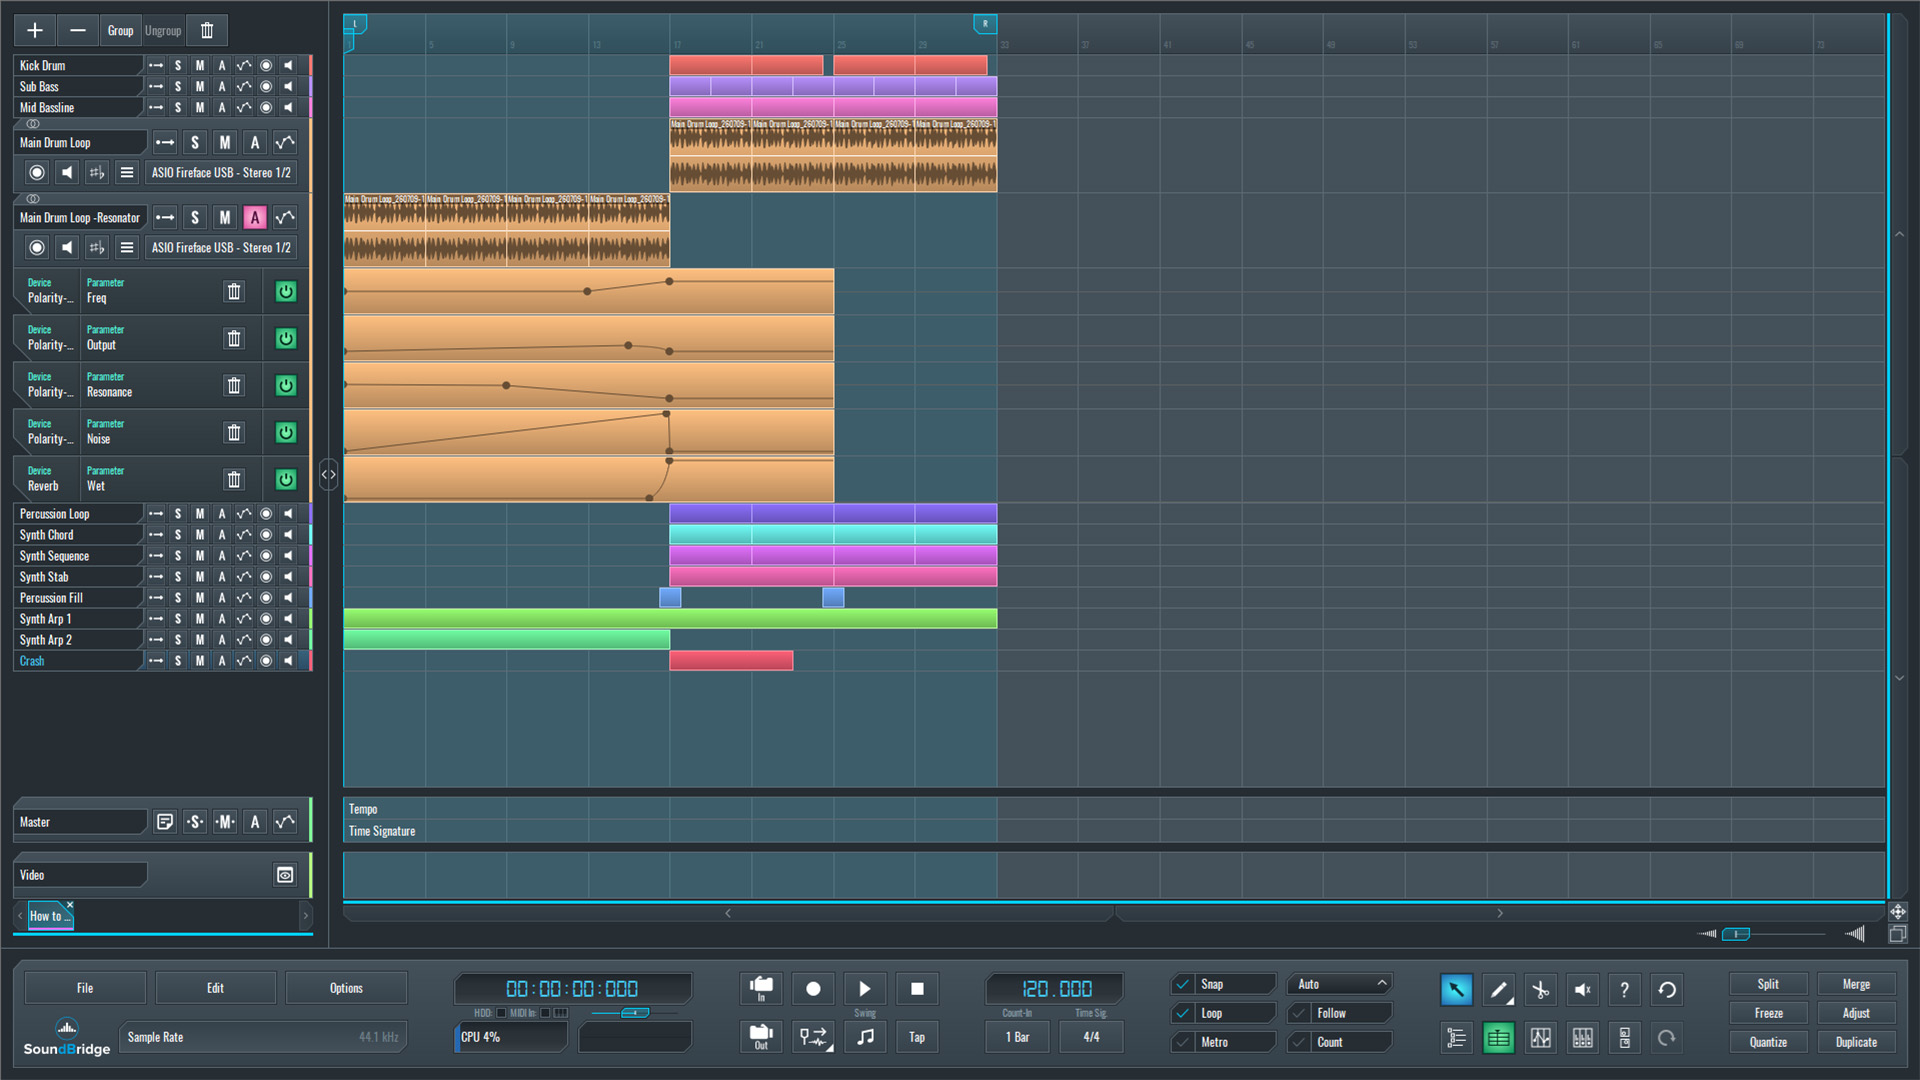
Task: Enable the Count checkbox
Action: tap(1299, 1042)
